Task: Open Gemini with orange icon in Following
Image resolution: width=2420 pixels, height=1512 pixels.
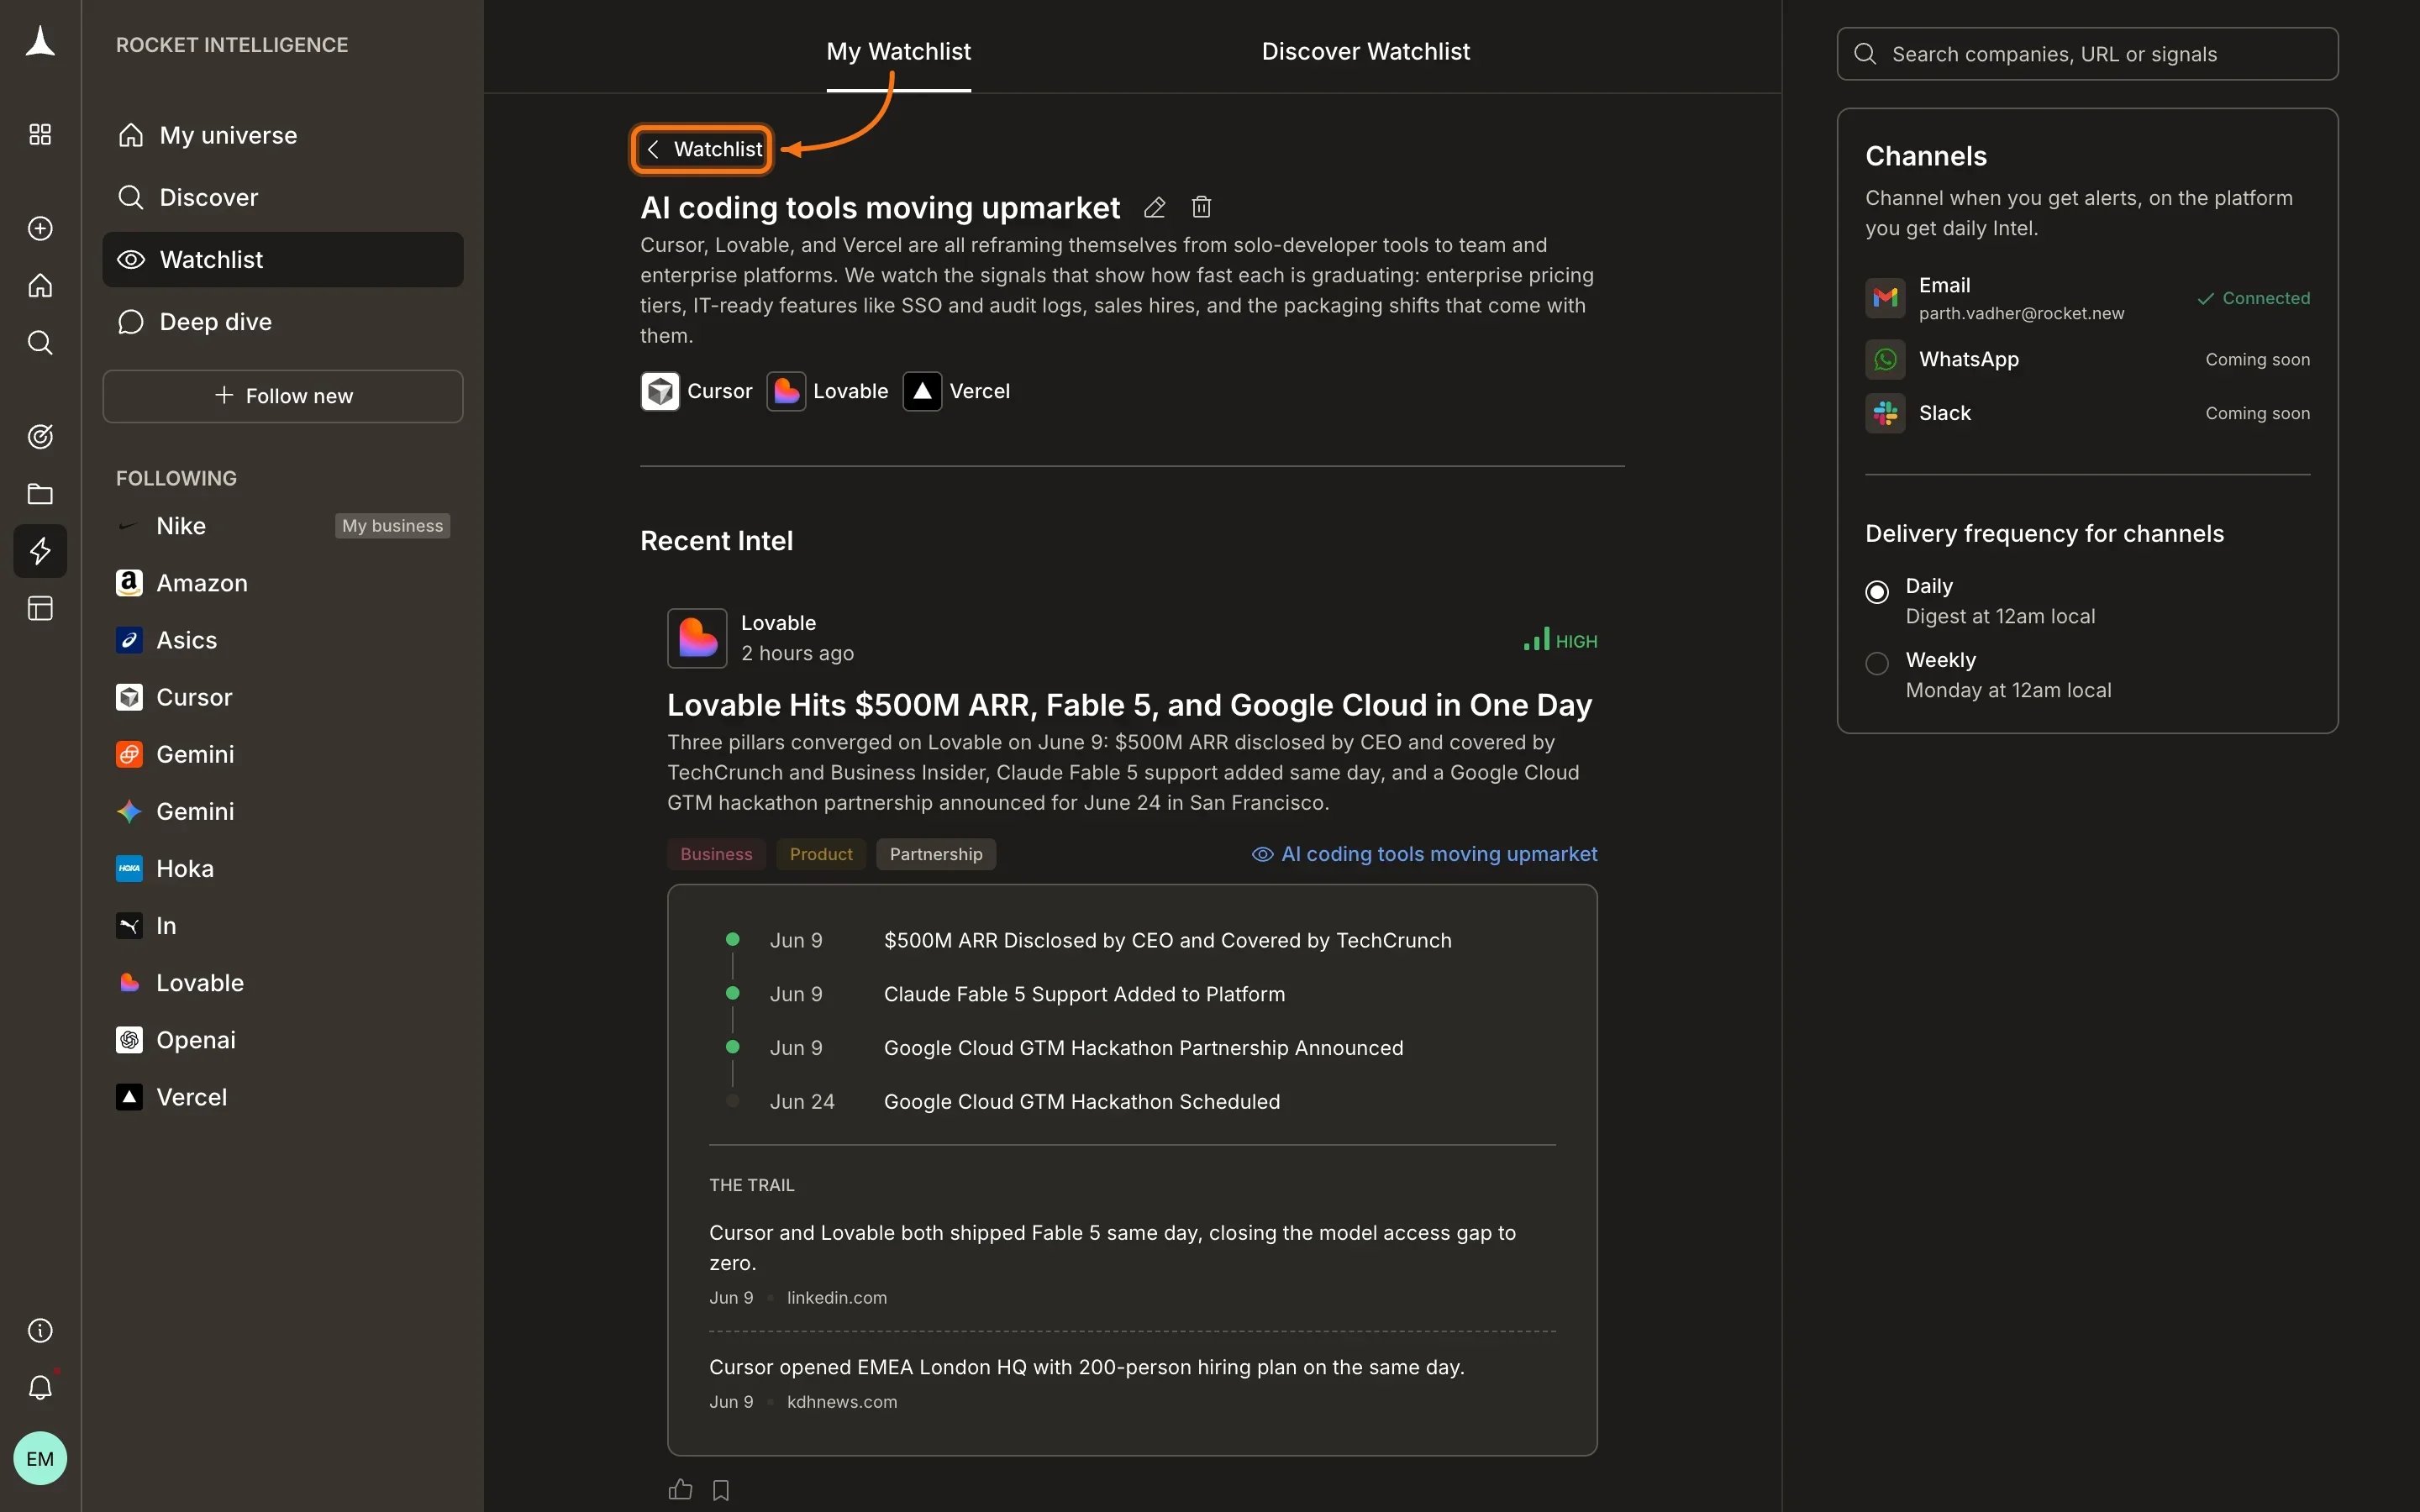Action: [283, 754]
